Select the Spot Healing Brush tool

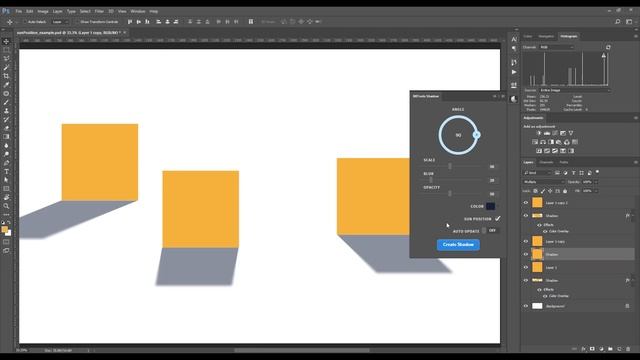pyautogui.click(x=6, y=93)
